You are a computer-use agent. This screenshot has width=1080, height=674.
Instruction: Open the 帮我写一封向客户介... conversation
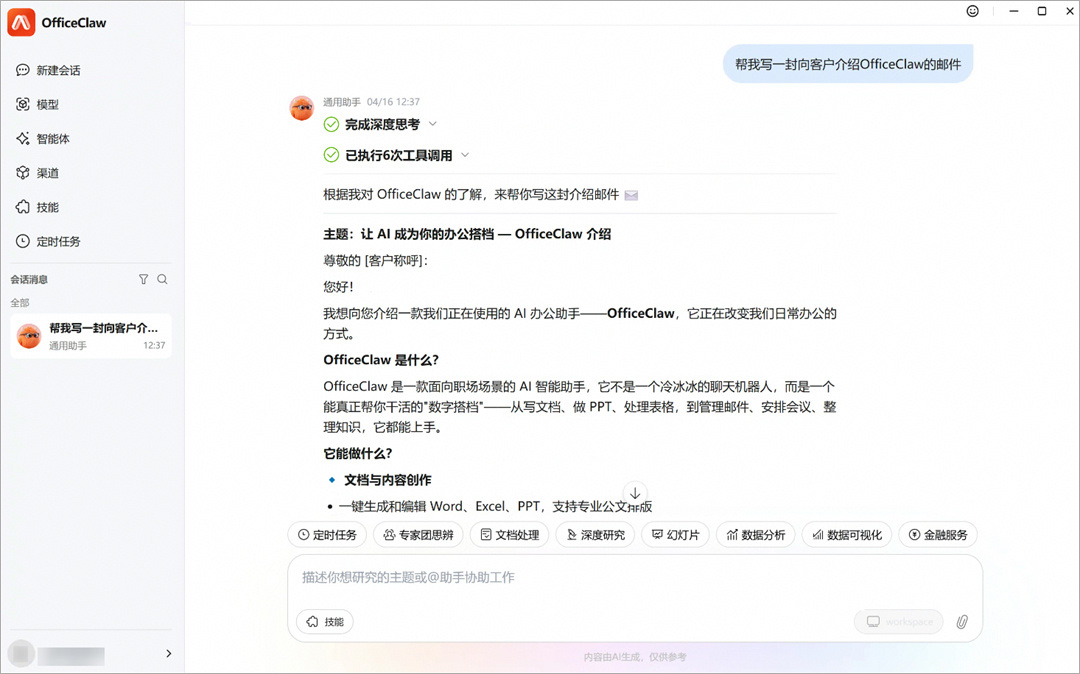coord(91,336)
